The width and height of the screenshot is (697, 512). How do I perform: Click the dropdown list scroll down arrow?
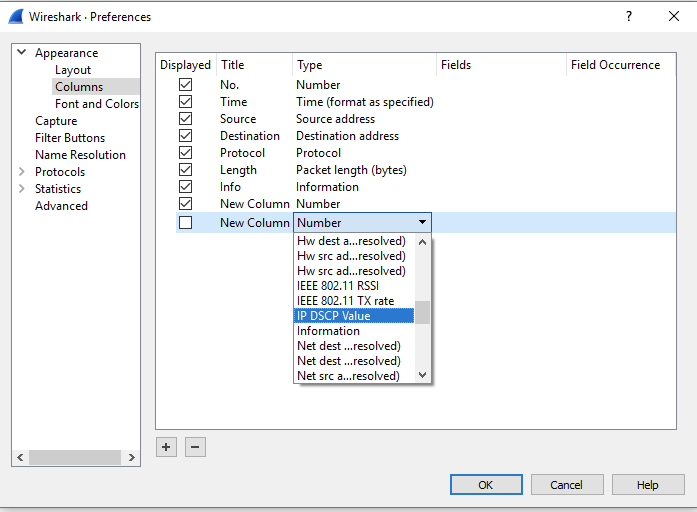pyautogui.click(x=422, y=375)
